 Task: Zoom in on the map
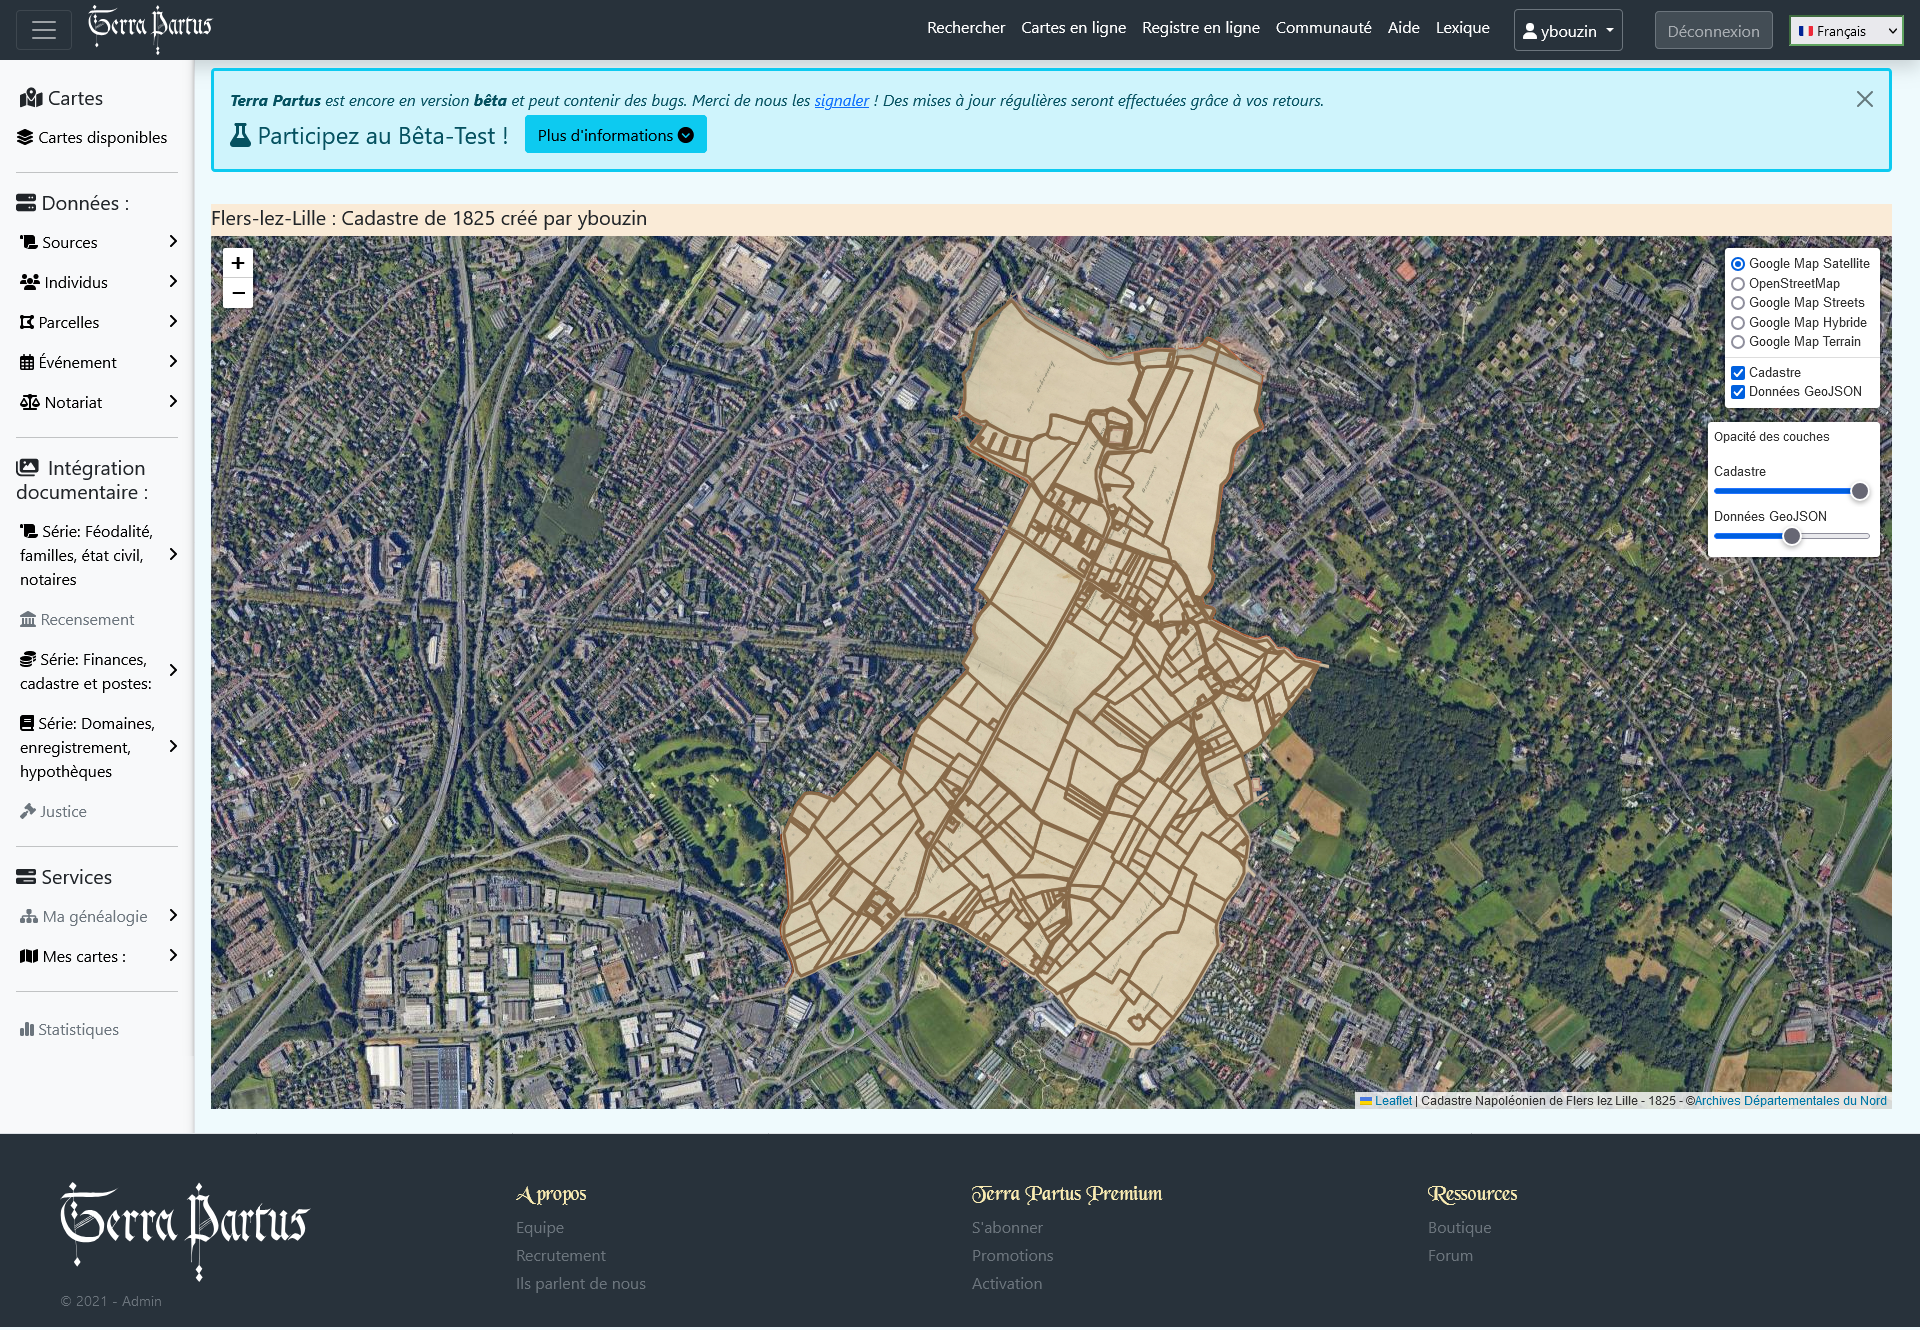point(238,263)
